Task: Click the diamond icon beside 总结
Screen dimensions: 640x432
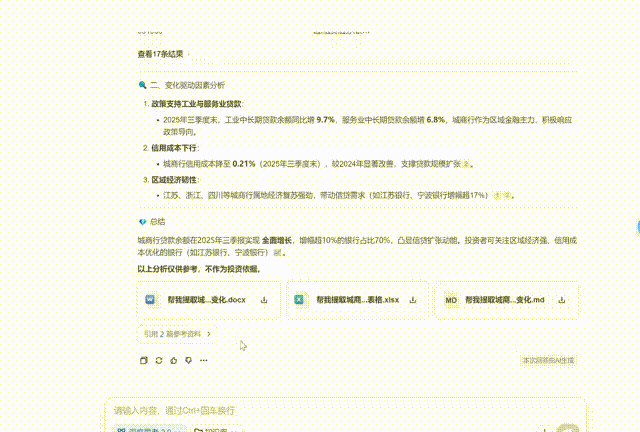Action: point(142,222)
